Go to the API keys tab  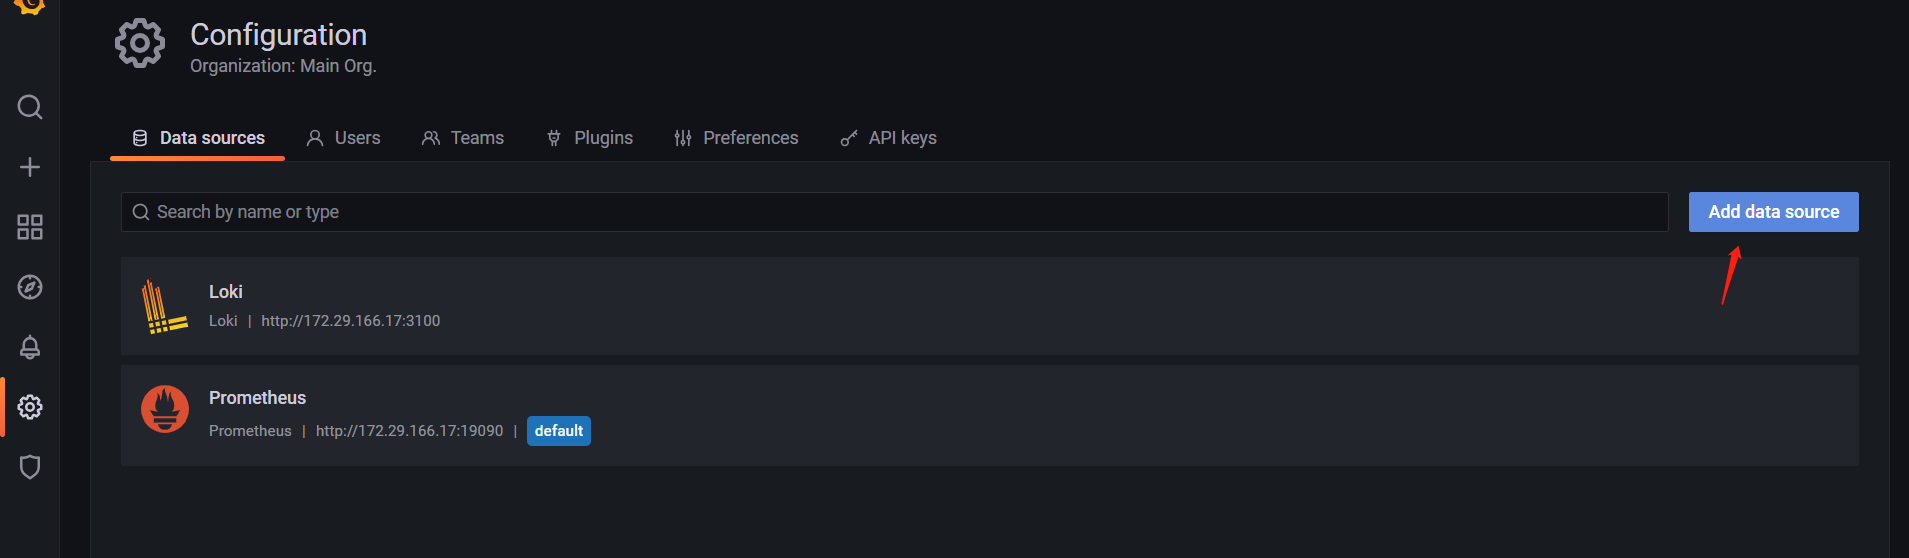(888, 138)
